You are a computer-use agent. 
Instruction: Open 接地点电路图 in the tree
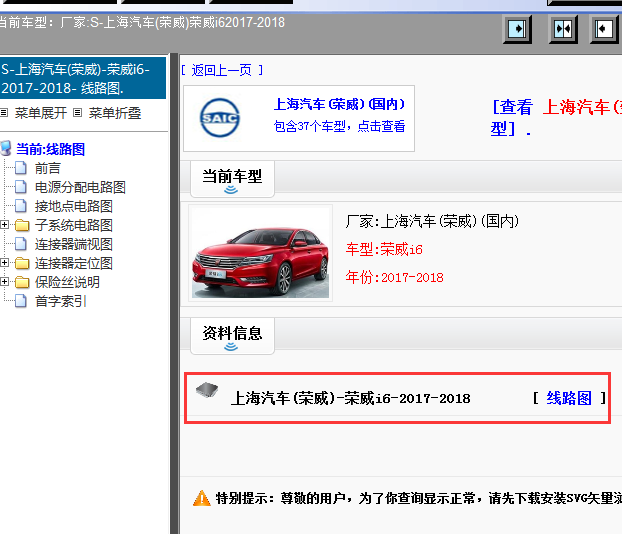pos(74,206)
